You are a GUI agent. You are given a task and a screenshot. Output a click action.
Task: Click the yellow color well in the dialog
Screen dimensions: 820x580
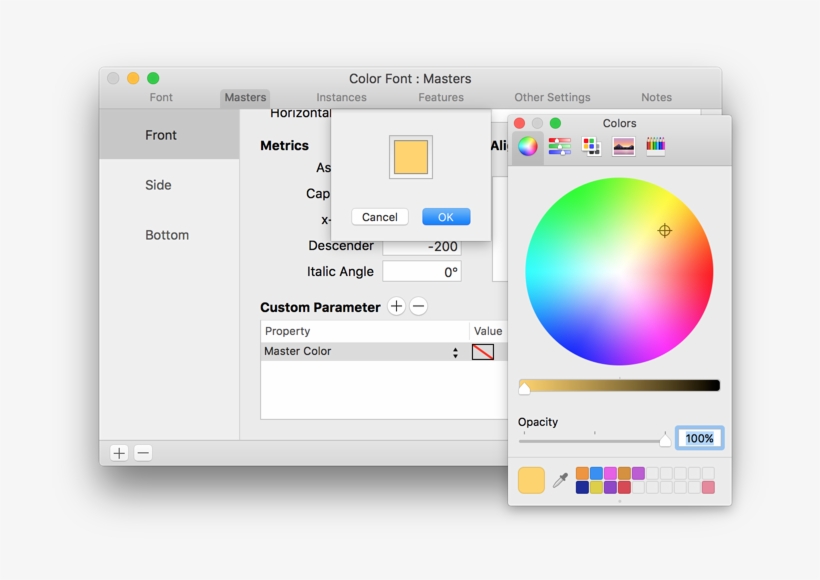[x=411, y=157]
